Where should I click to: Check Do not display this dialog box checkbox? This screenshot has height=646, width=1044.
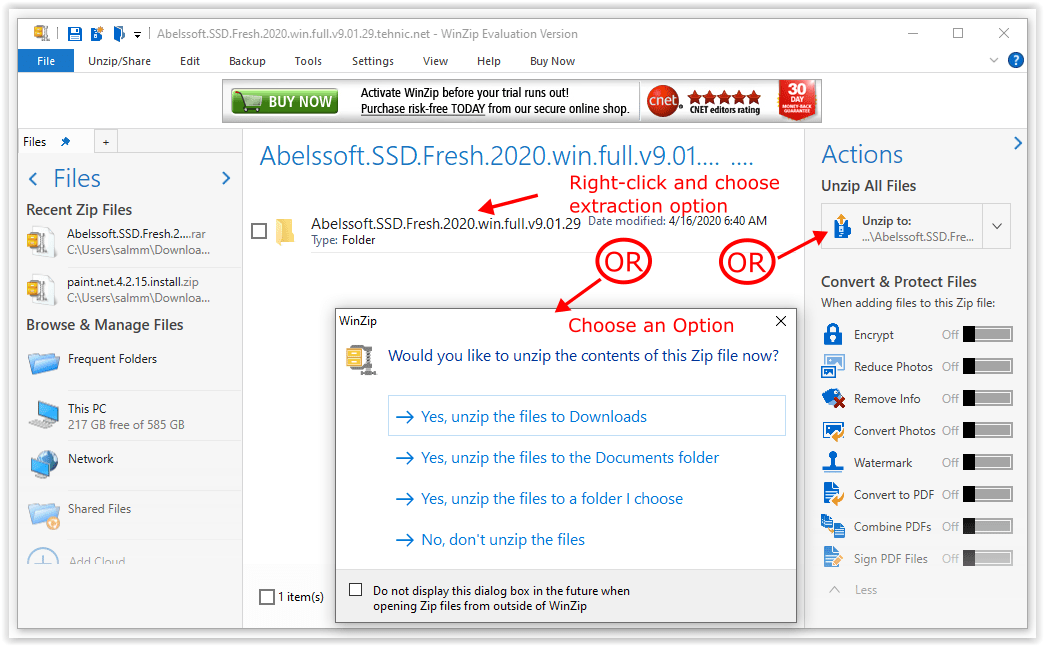356,589
